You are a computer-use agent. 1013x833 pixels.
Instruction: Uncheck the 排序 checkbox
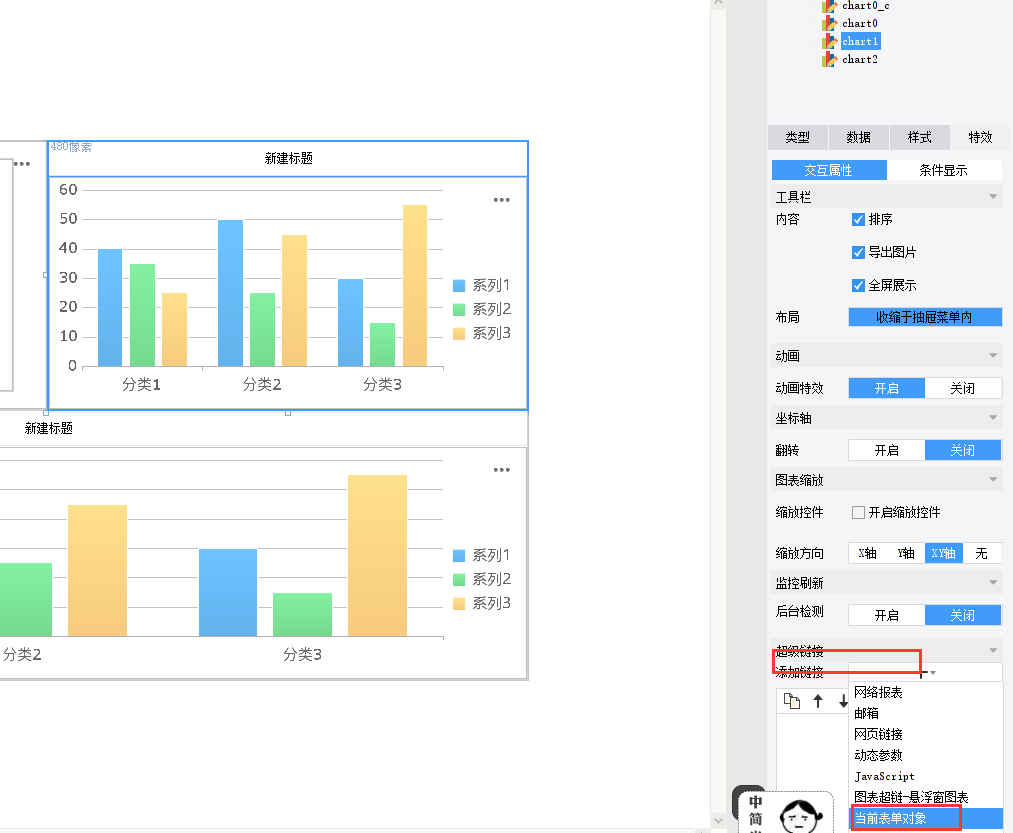(858, 220)
